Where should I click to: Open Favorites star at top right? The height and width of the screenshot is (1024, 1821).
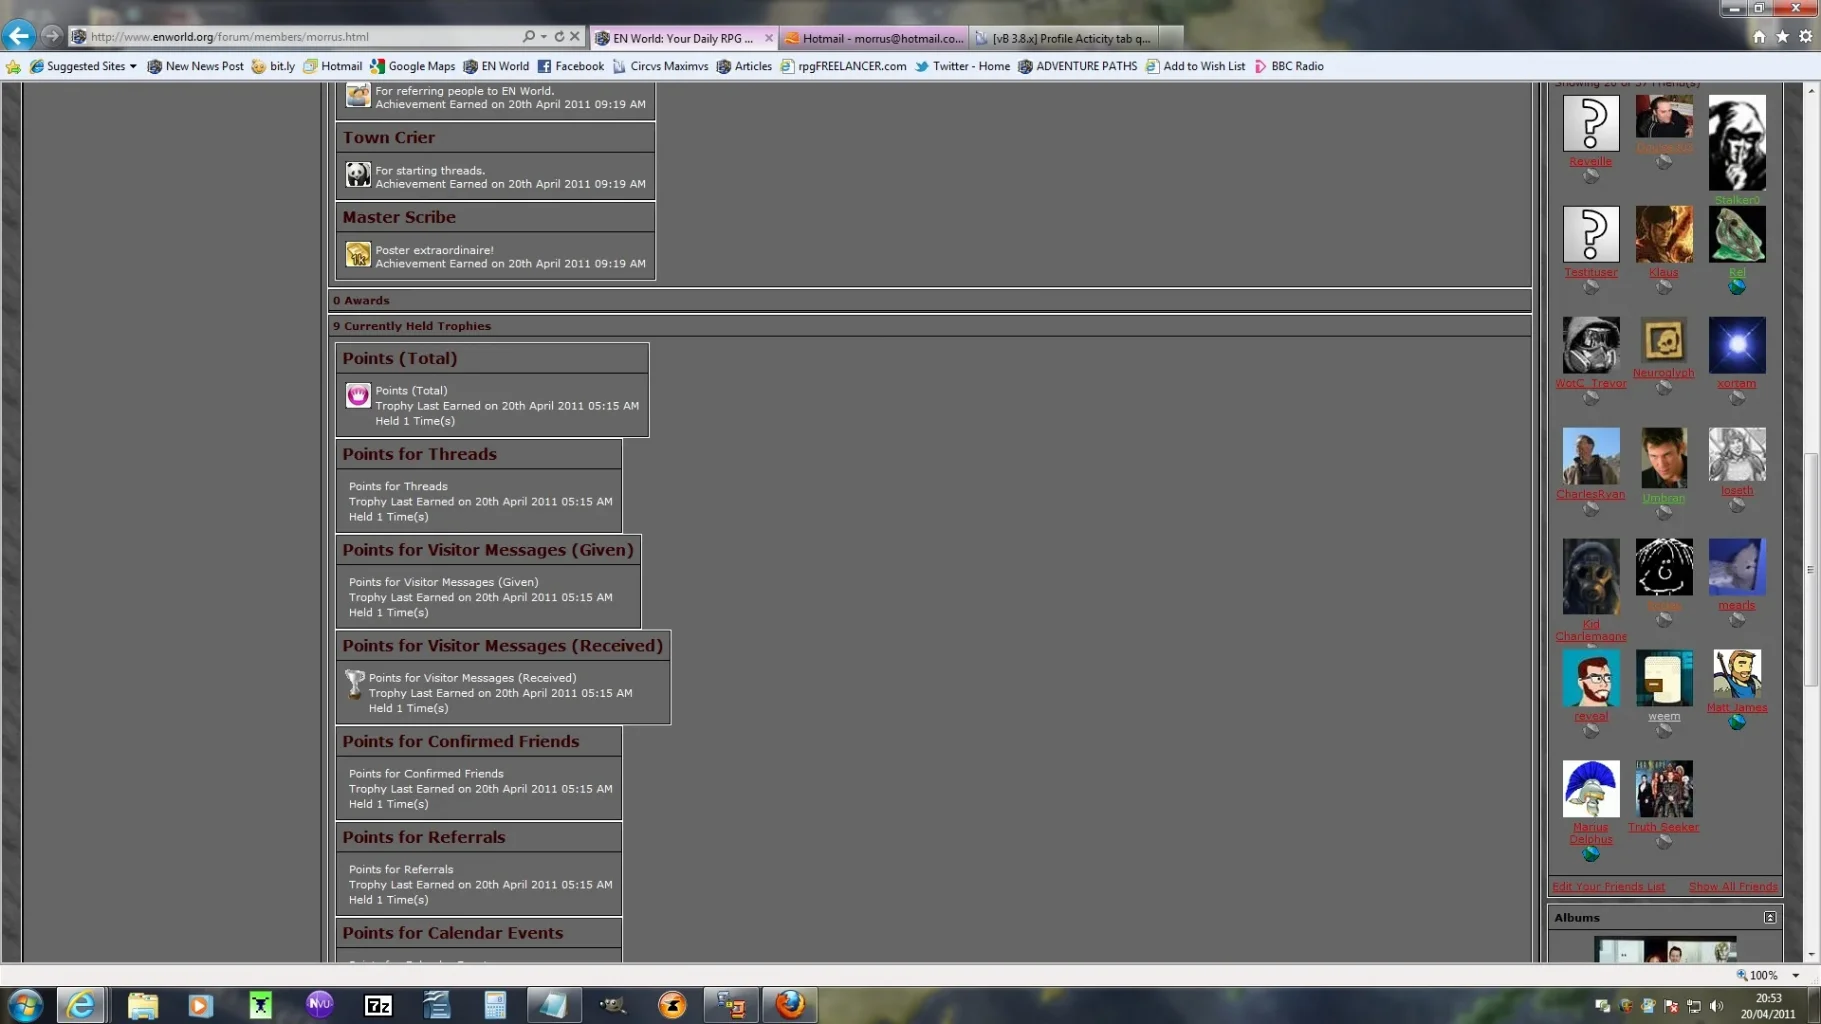click(x=1782, y=36)
